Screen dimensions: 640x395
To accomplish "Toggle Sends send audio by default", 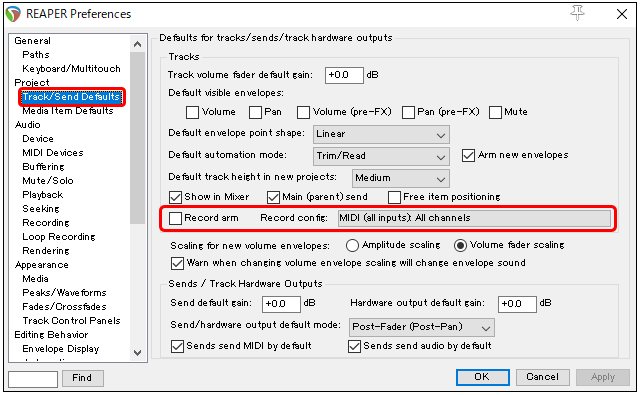I will coord(354,346).
